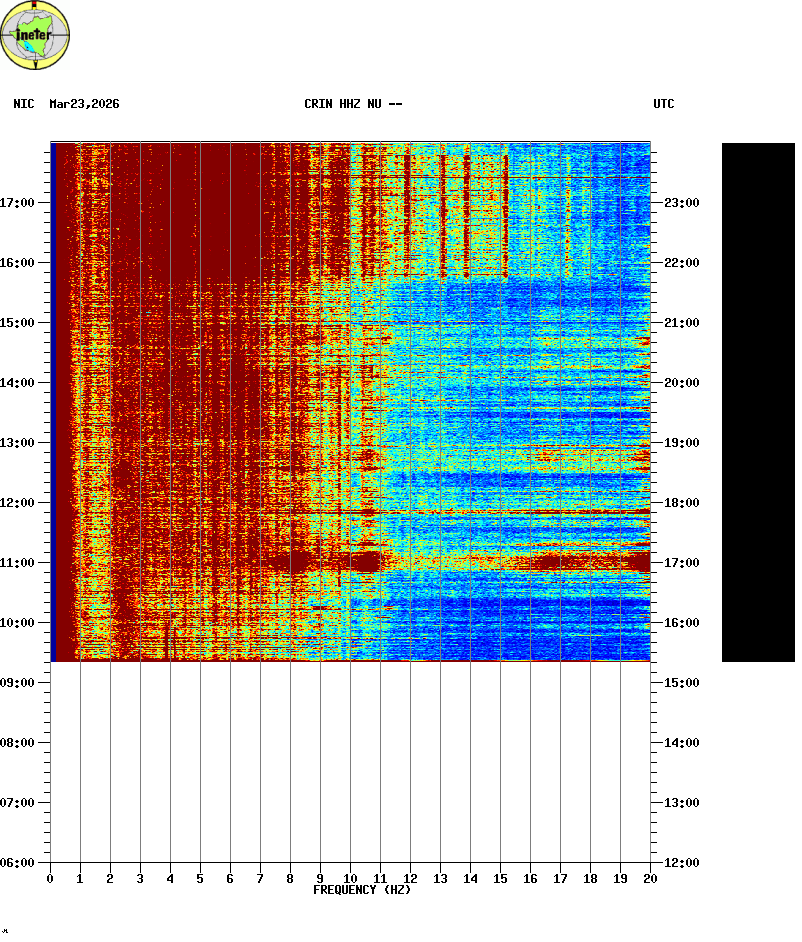Viewport: 802px width, 942px height.
Task: Click the 23:00 UTC tick label
Action: tap(680, 203)
